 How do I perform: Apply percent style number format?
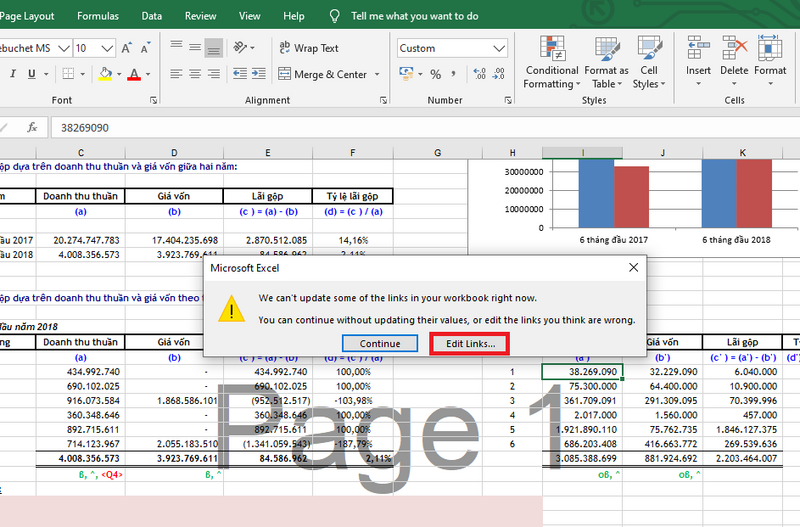[436, 74]
